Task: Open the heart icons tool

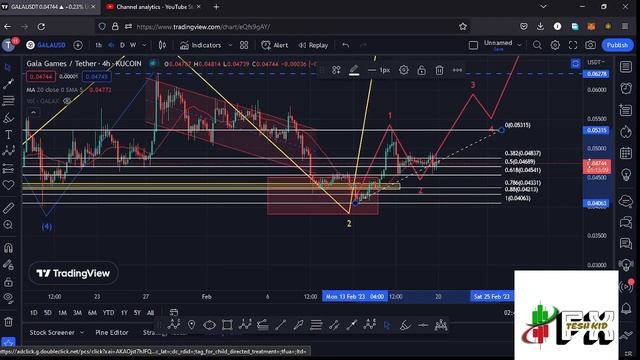Action: (8, 185)
